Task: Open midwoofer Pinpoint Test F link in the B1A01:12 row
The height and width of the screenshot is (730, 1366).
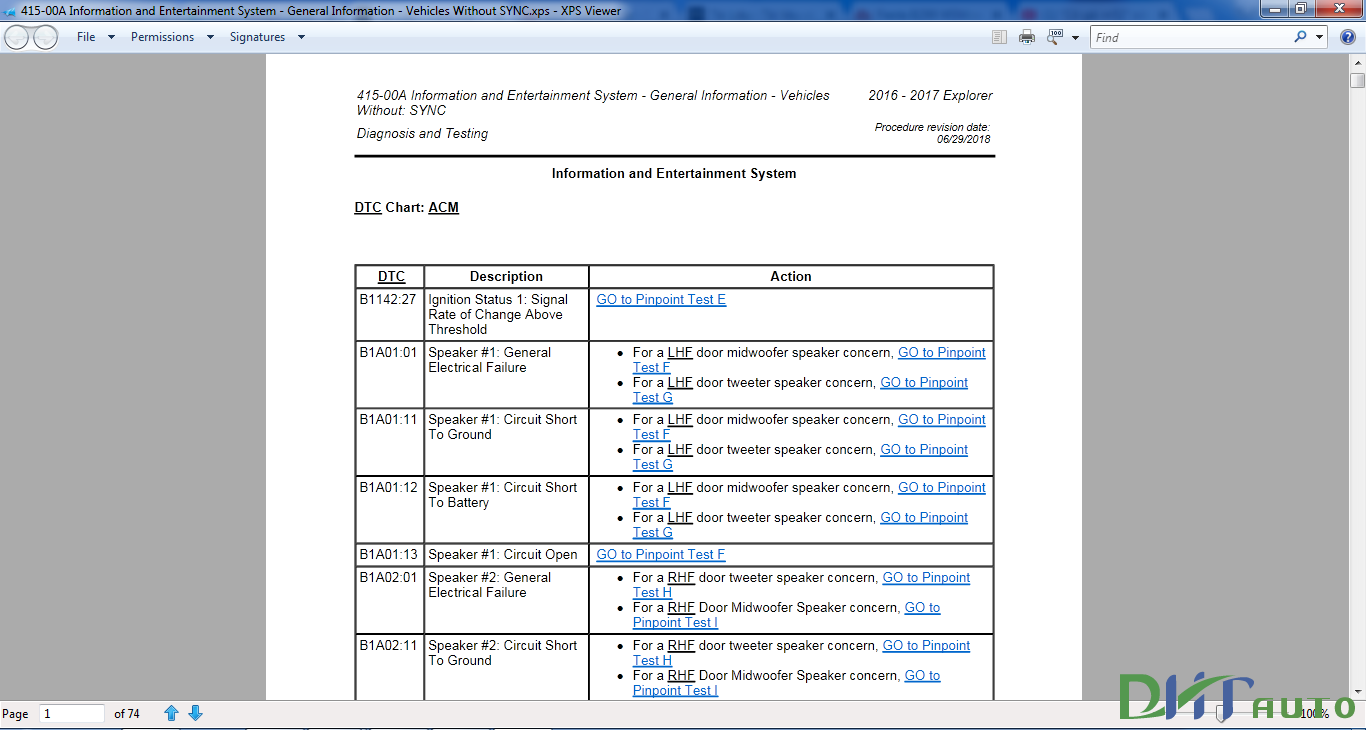Action: [x=941, y=488]
